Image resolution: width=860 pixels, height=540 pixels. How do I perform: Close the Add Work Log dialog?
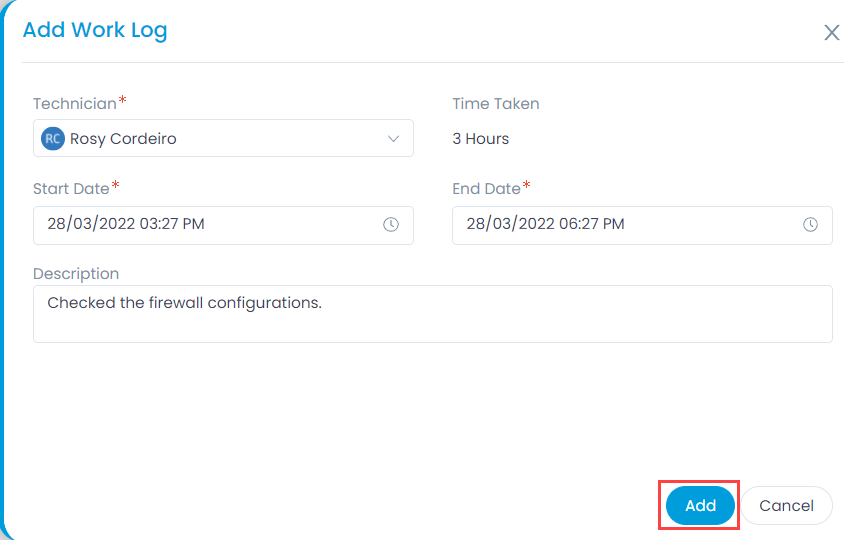point(831,32)
